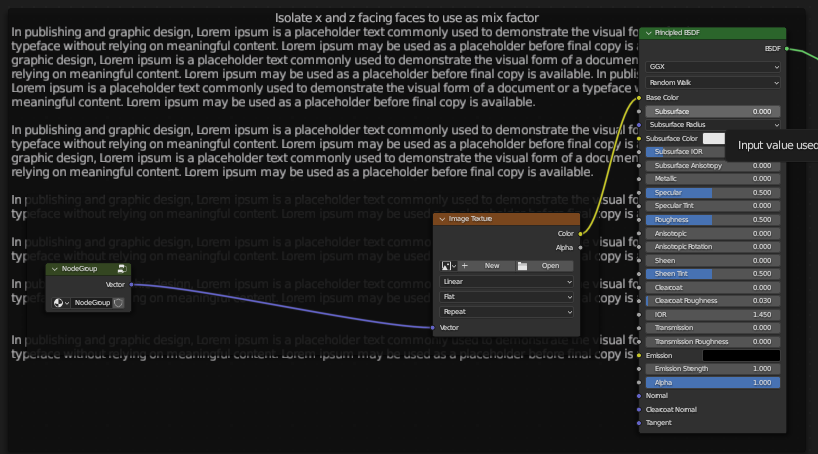Click the Metallic input socket
Screen dimensions: 818x454
click(x=639, y=178)
